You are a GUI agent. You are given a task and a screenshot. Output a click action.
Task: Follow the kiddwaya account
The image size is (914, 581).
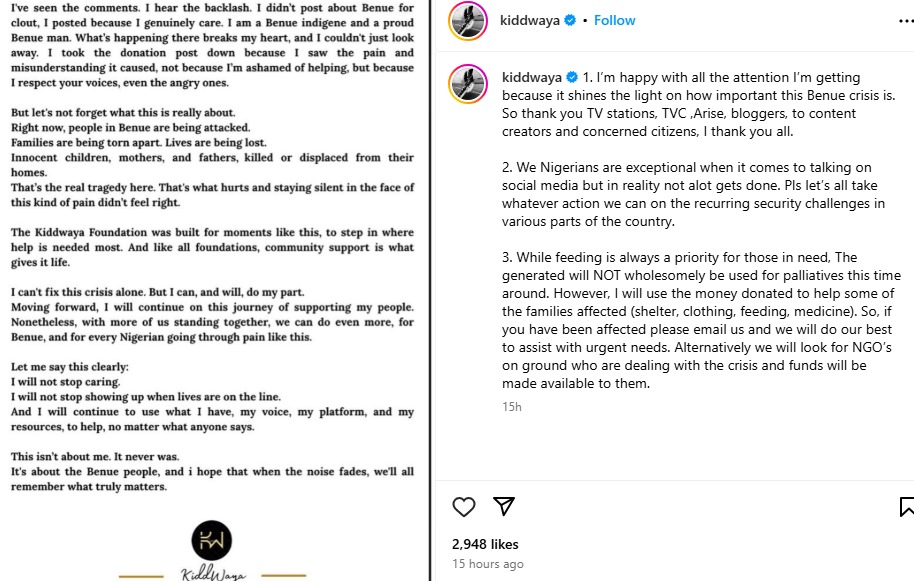click(614, 20)
